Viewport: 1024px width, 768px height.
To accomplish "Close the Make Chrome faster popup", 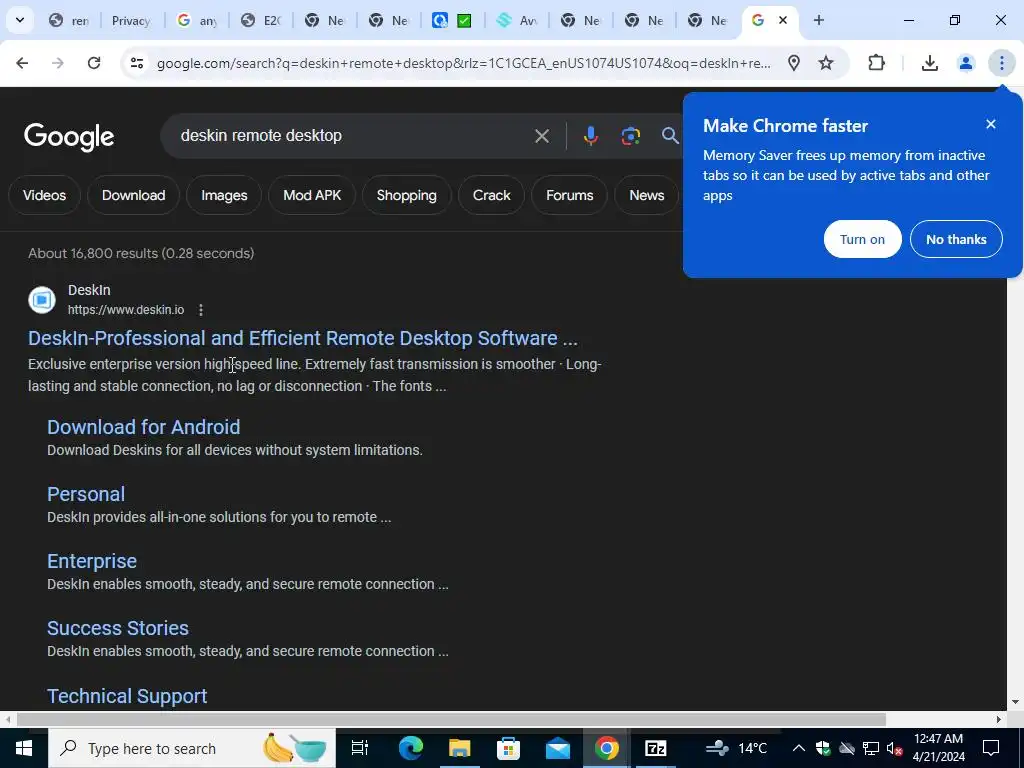I will point(991,124).
